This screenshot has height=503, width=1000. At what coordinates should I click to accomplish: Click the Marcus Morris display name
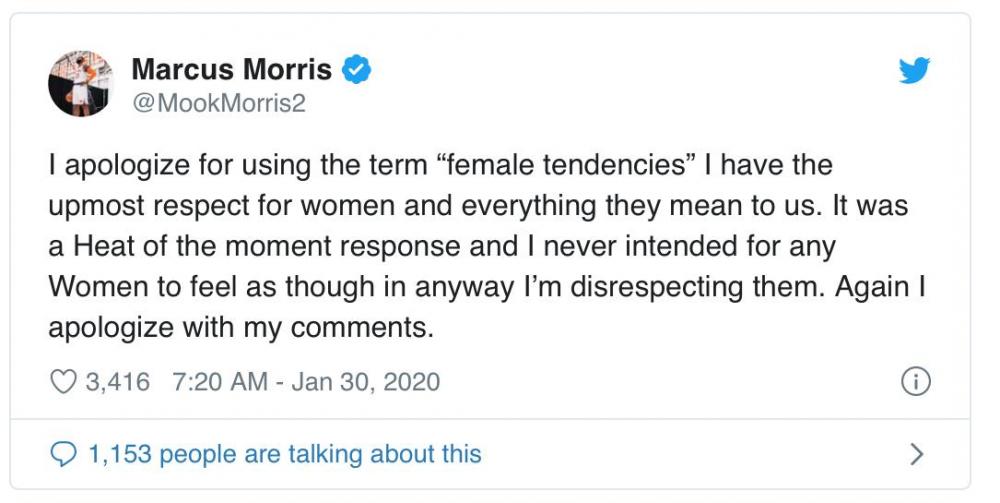(x=231, y=70)
